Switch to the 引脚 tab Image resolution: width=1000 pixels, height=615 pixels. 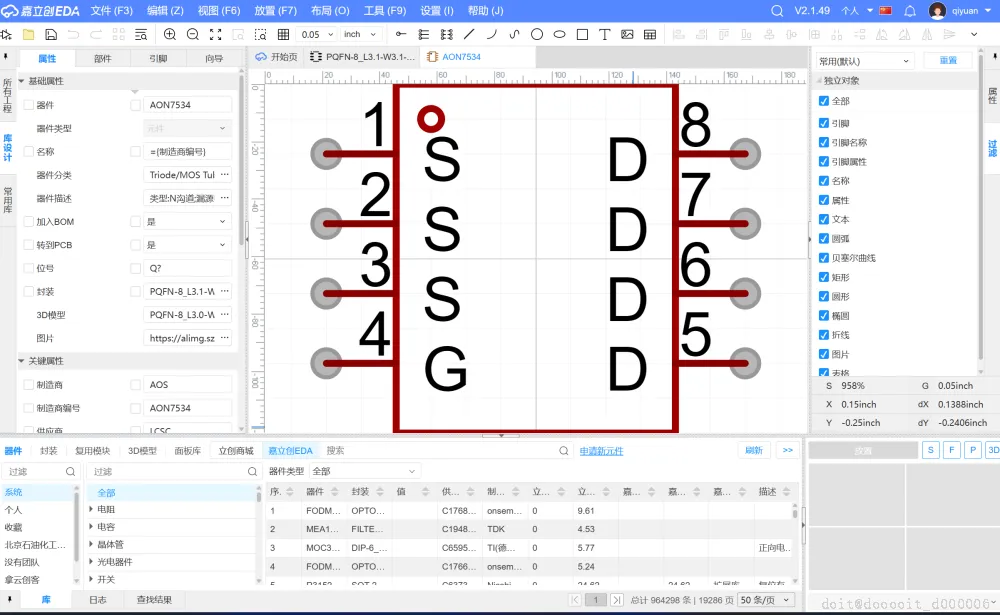click(158, 59)
